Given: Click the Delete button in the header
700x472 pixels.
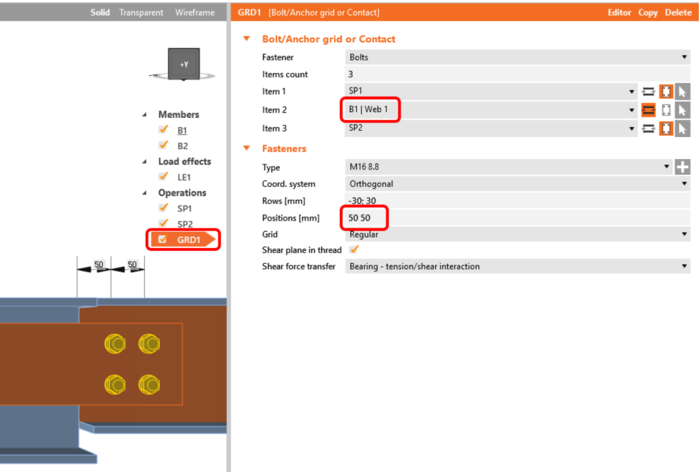Looking at the screenshot, I should point(678,13).
